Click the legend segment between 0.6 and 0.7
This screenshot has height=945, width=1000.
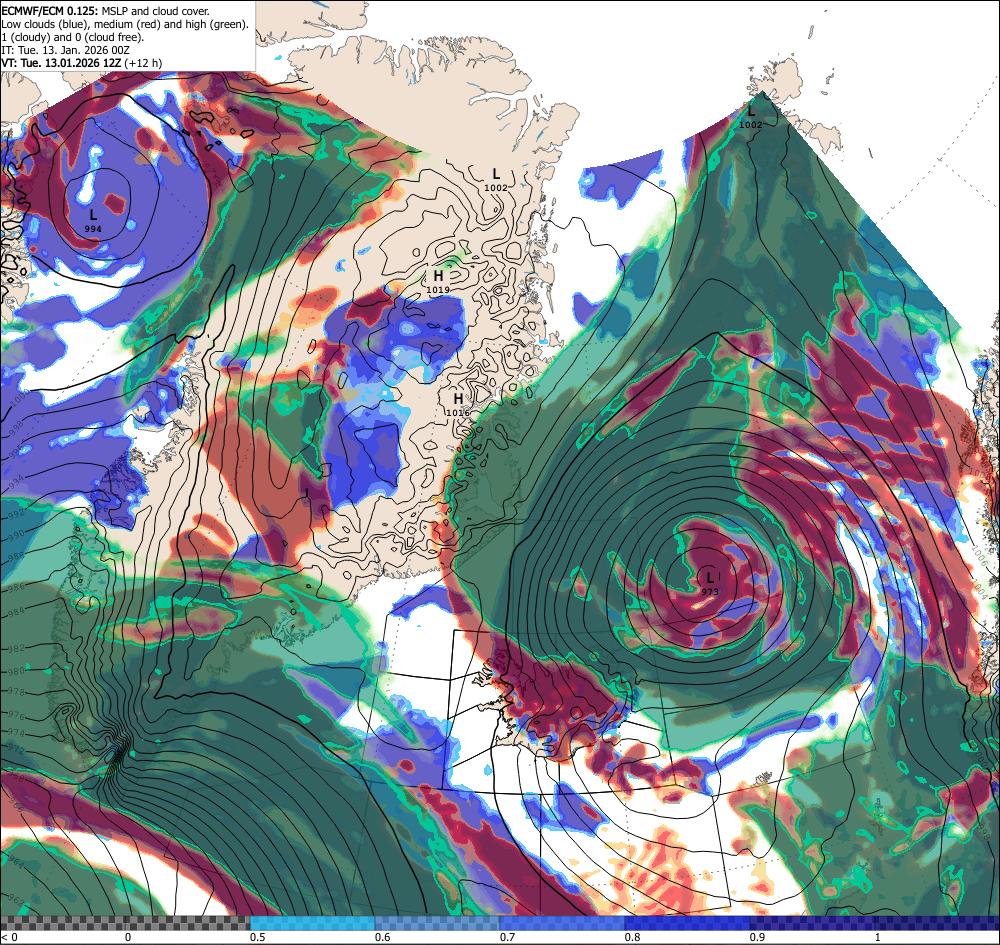tap(438, 923)
